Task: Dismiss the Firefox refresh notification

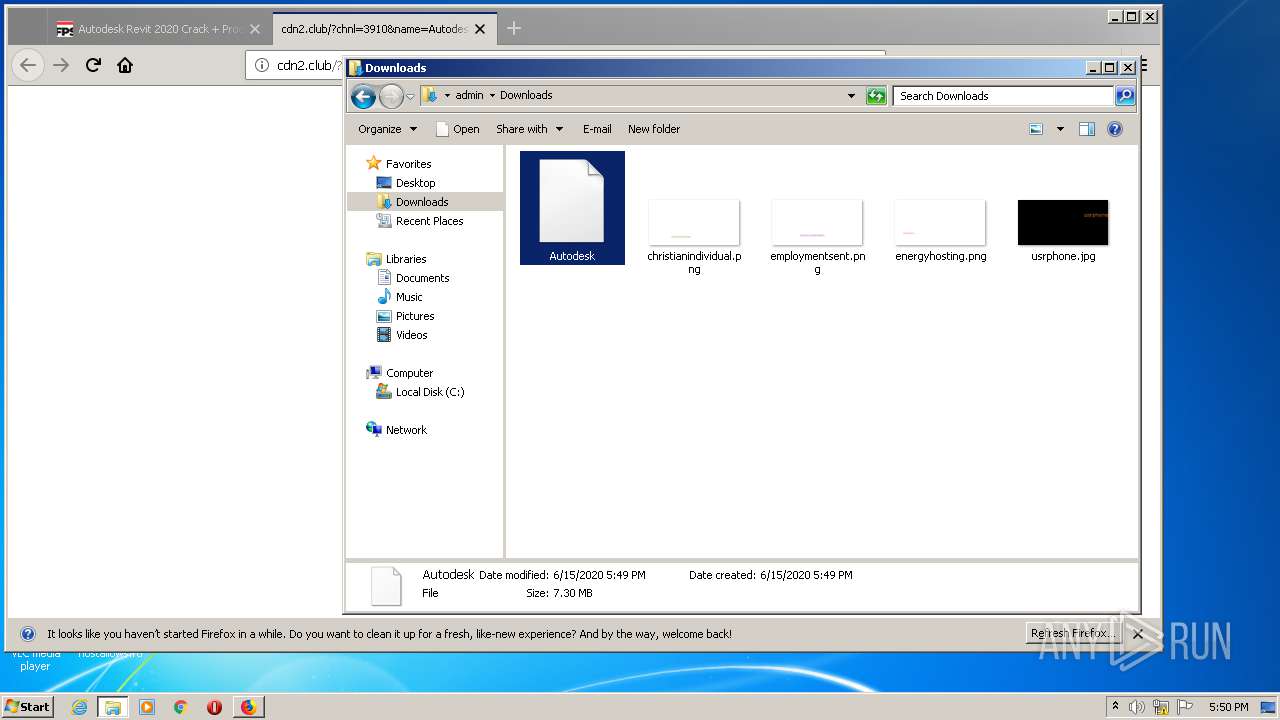Action: click(x=1138, y=634)
